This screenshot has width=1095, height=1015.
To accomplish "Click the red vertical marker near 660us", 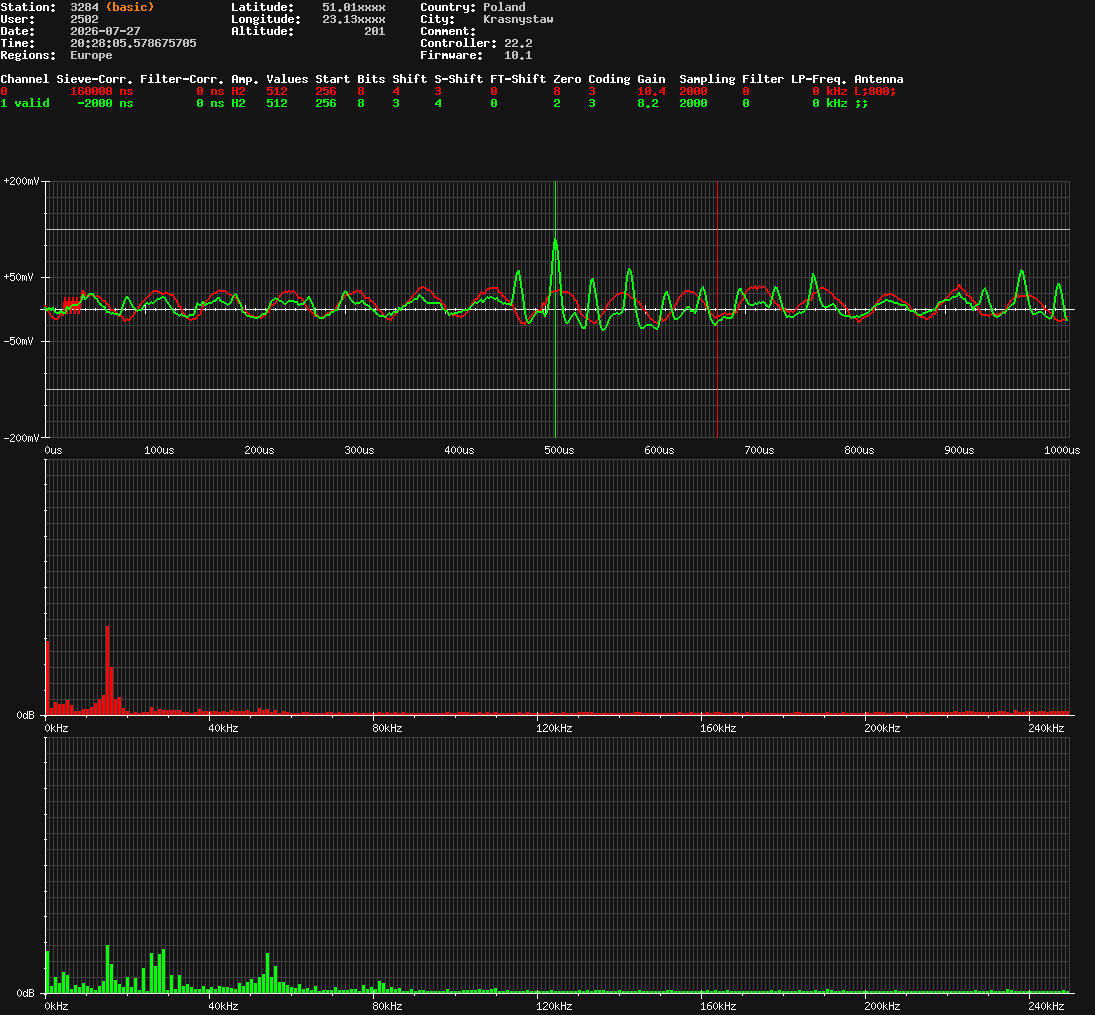I will coord(717,309).
